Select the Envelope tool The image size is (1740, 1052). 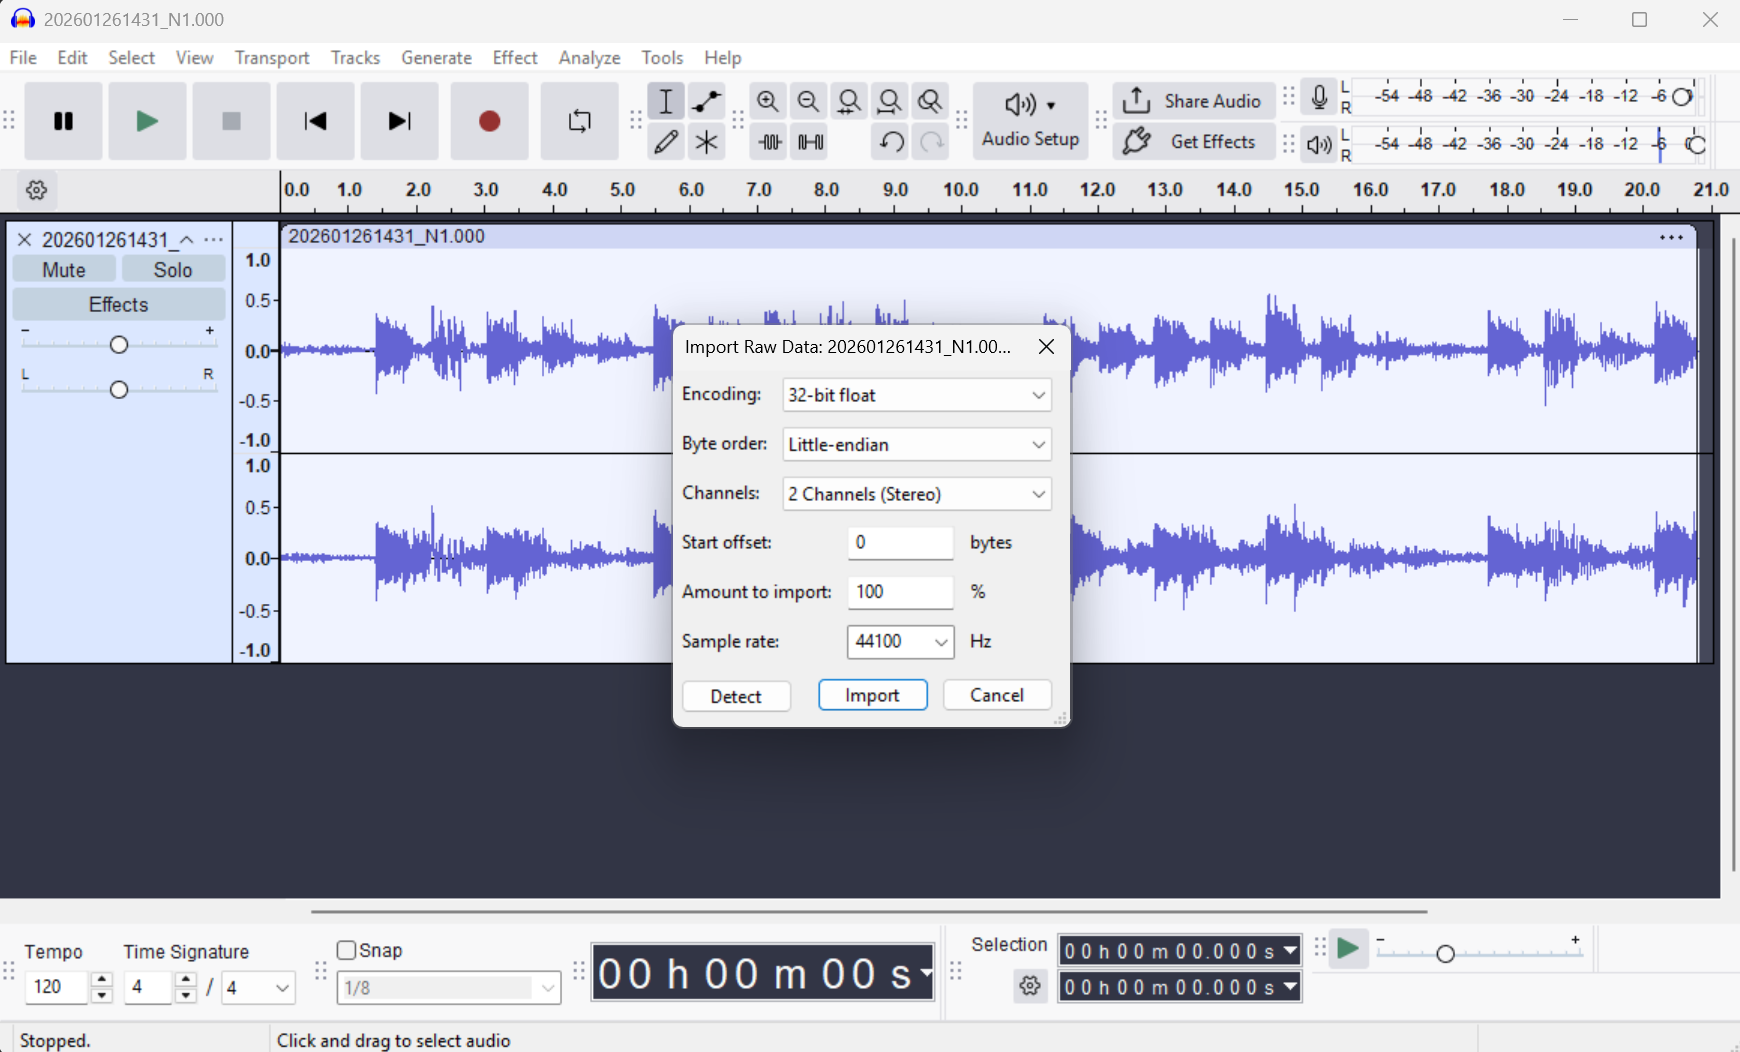coord(706,101)
